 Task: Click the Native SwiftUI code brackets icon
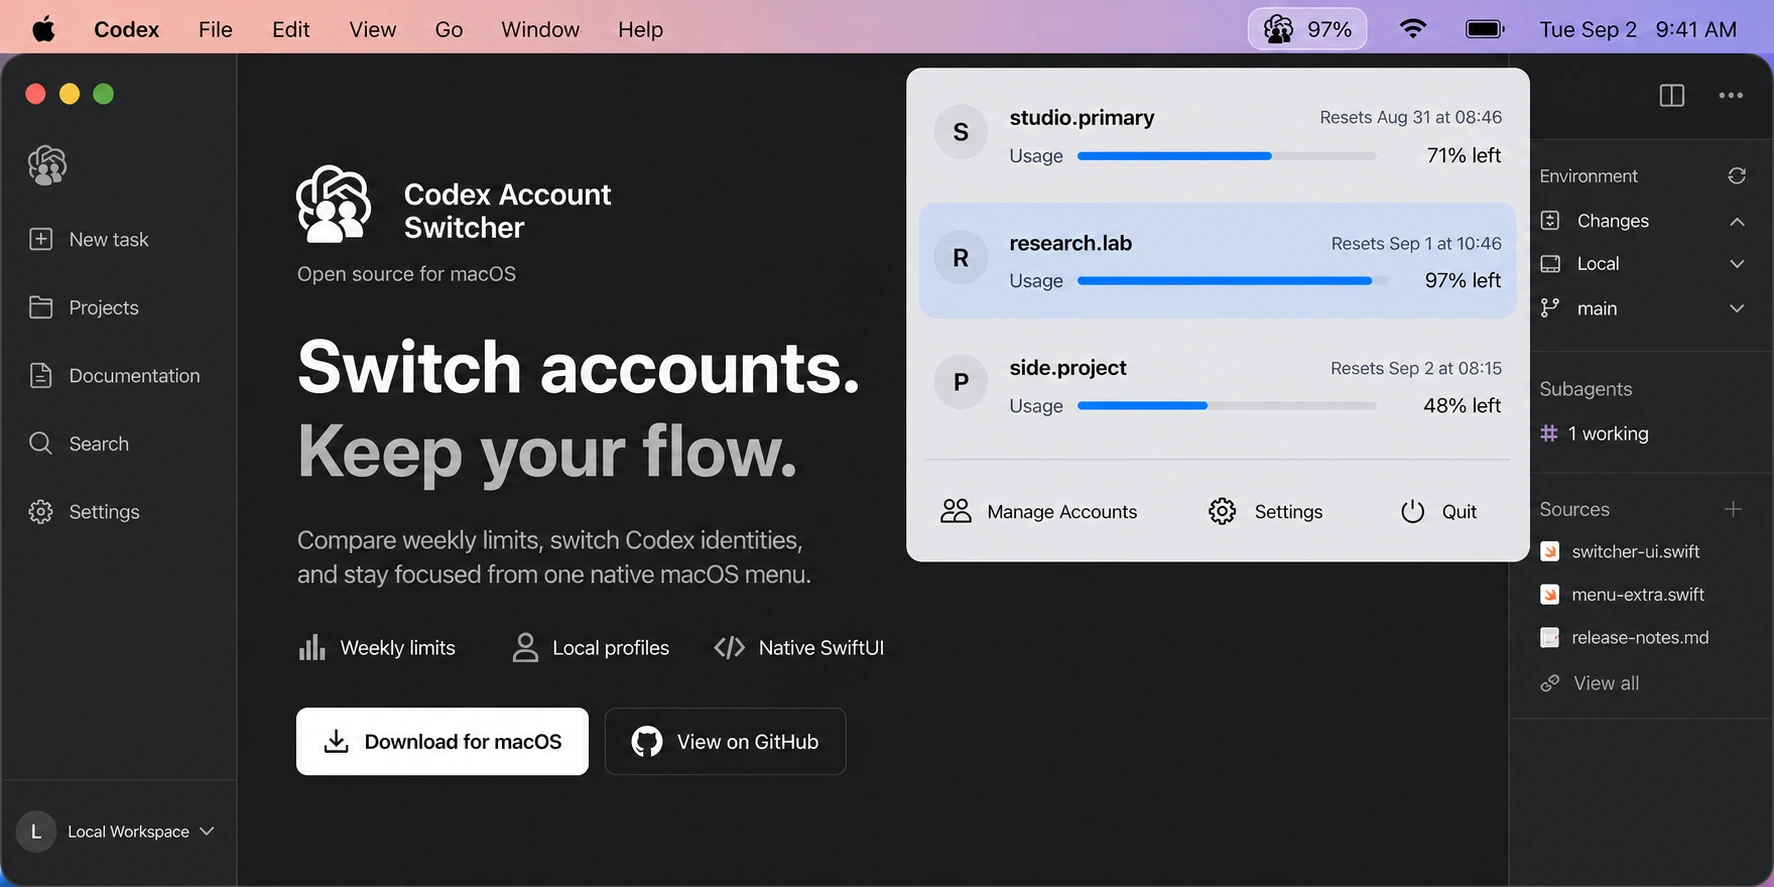[729, 647]
